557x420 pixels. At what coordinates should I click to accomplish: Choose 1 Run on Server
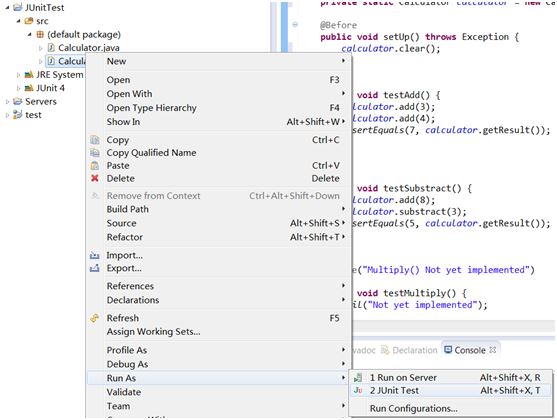pos(451,377)
